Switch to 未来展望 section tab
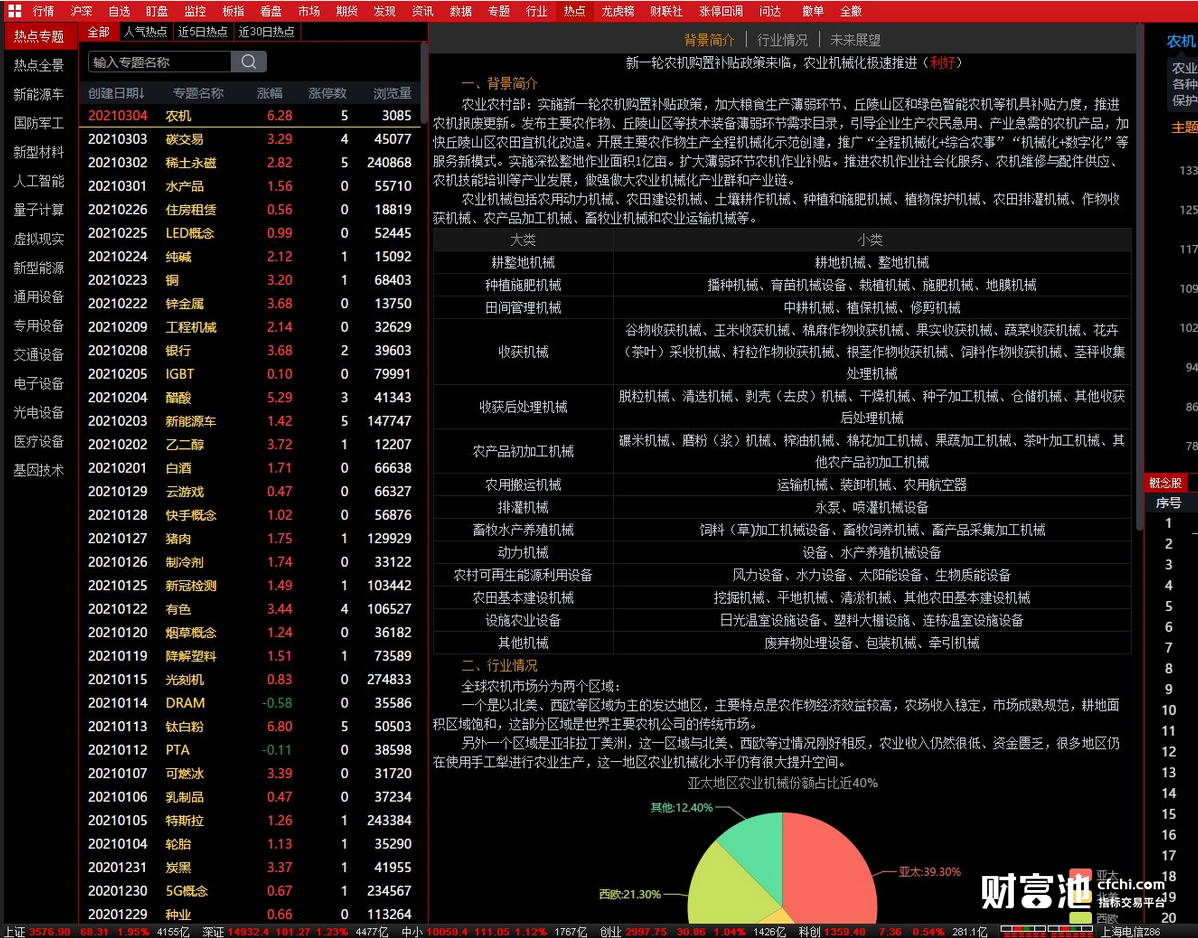The width and height of the screenshot is (1198, 938). (855, 40)
